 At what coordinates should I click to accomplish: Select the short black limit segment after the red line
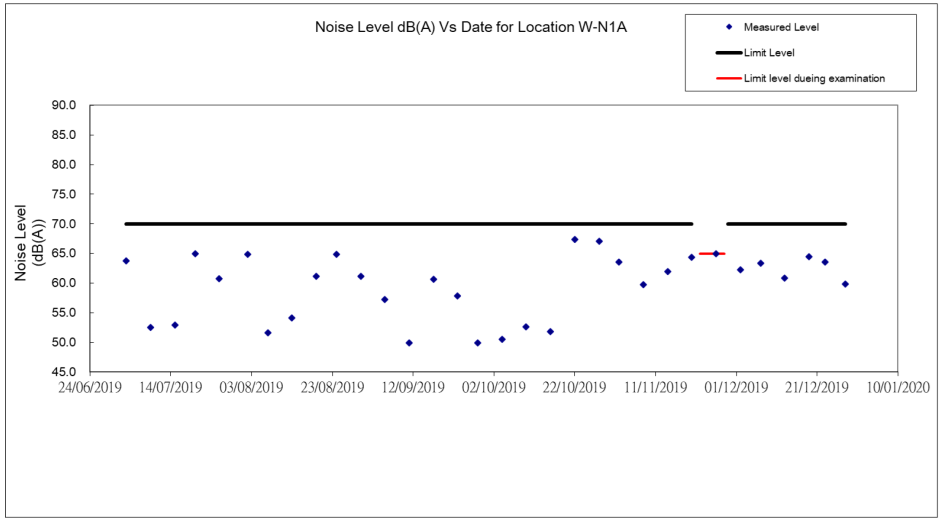(x=786, y=224)
